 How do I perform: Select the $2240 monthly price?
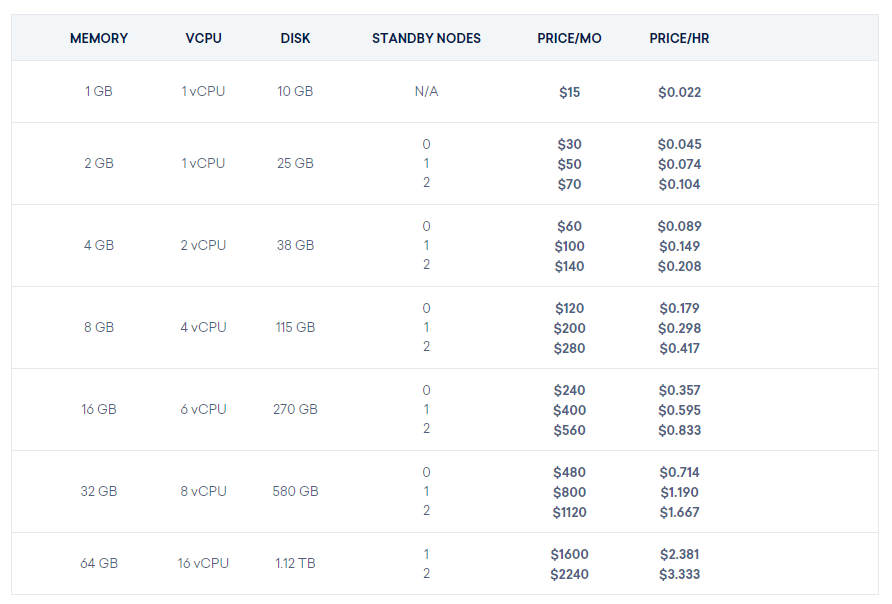tap(569, 574)
